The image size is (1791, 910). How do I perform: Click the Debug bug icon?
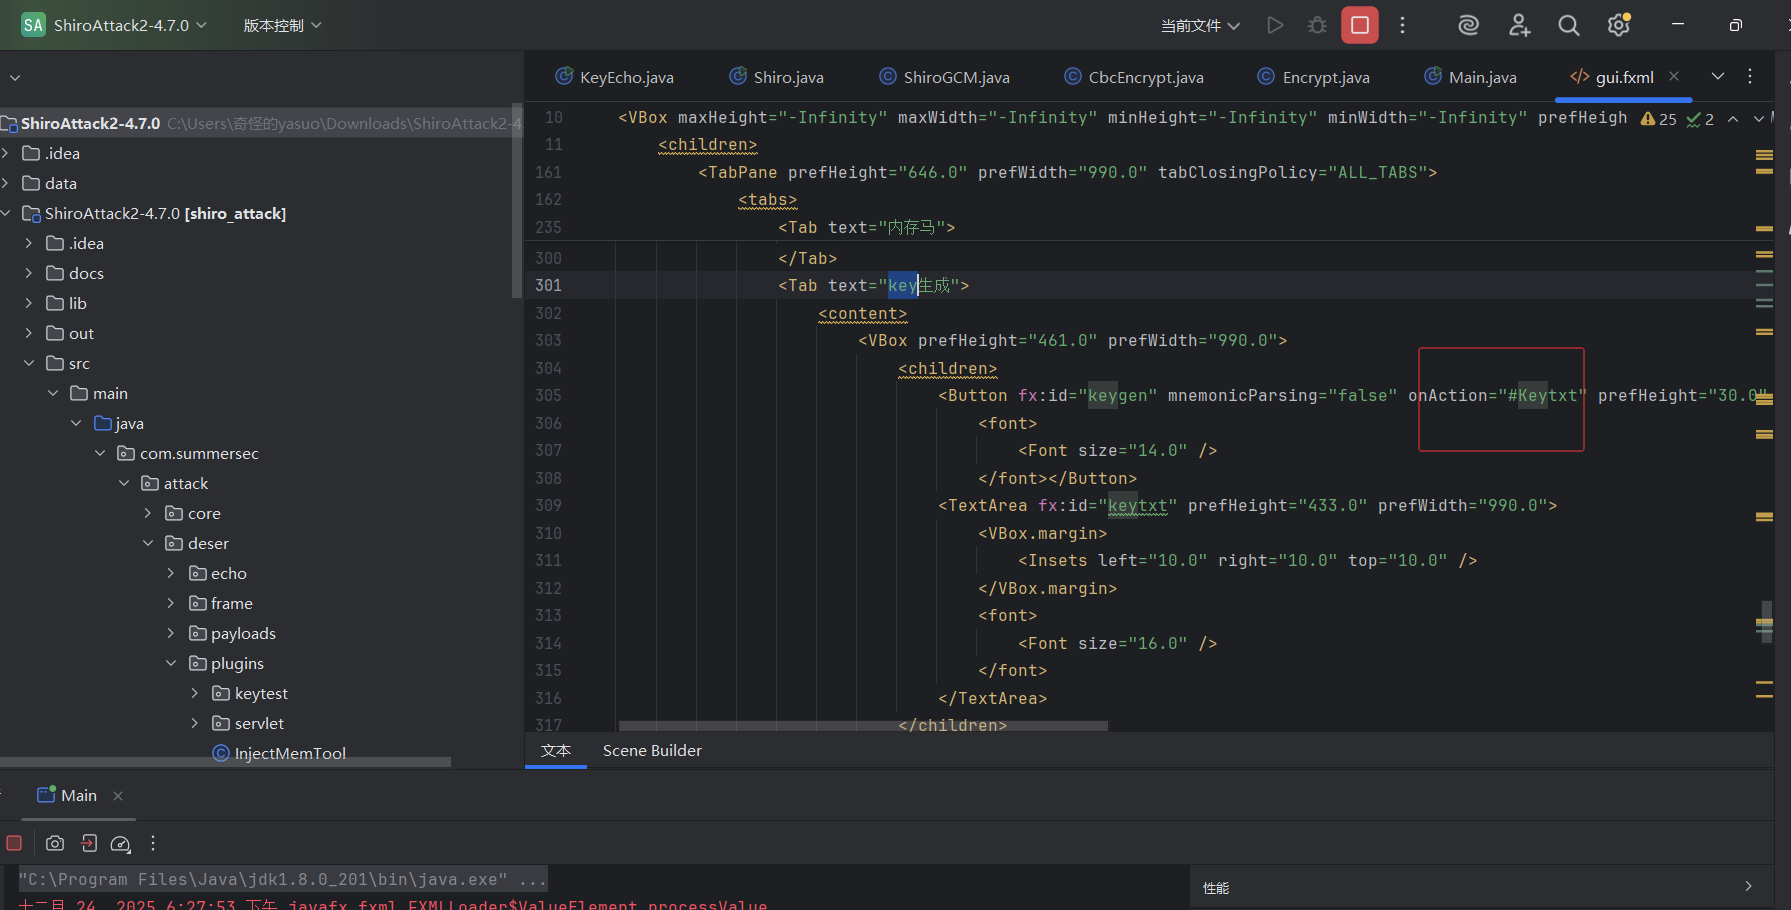click(1317, 25)
